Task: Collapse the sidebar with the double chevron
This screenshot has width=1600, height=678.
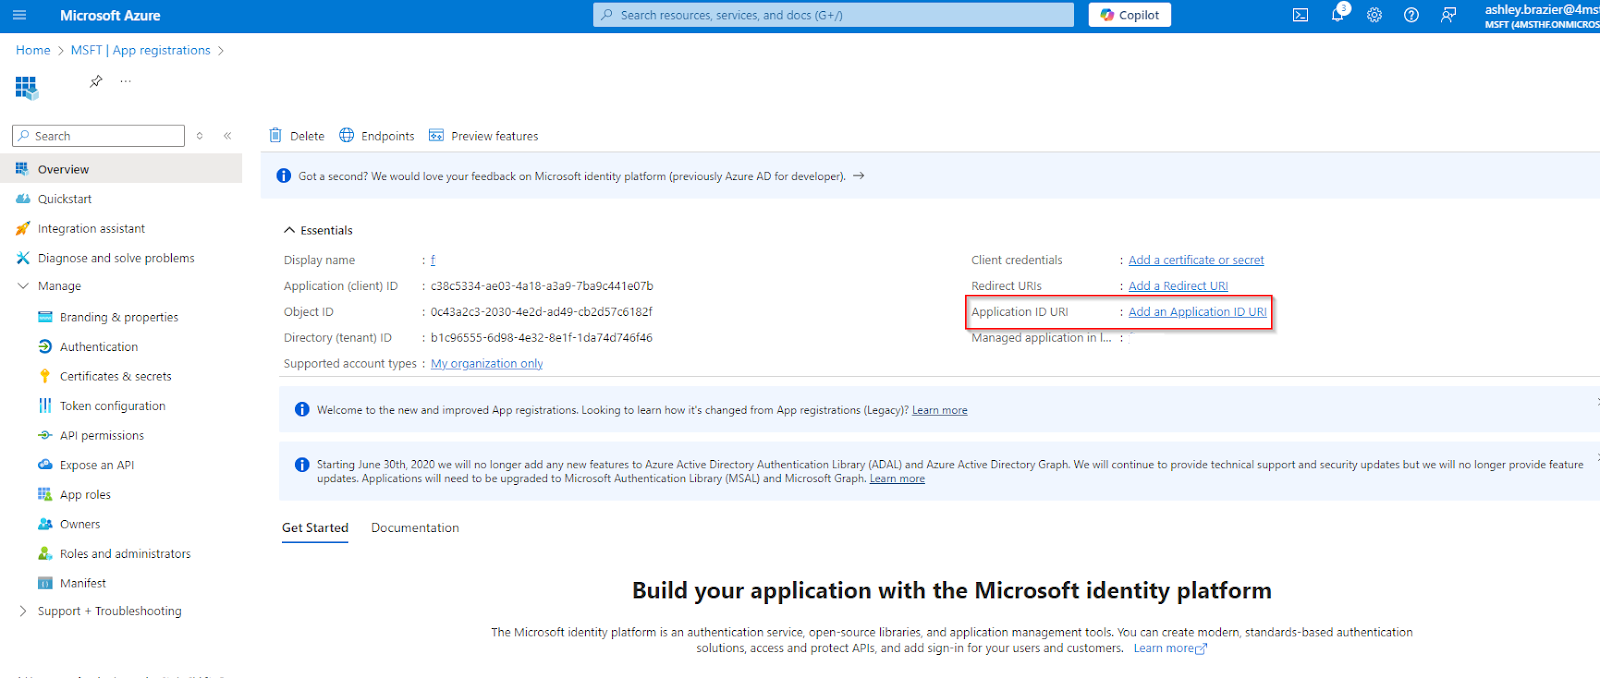Action: tap(228, 136)
